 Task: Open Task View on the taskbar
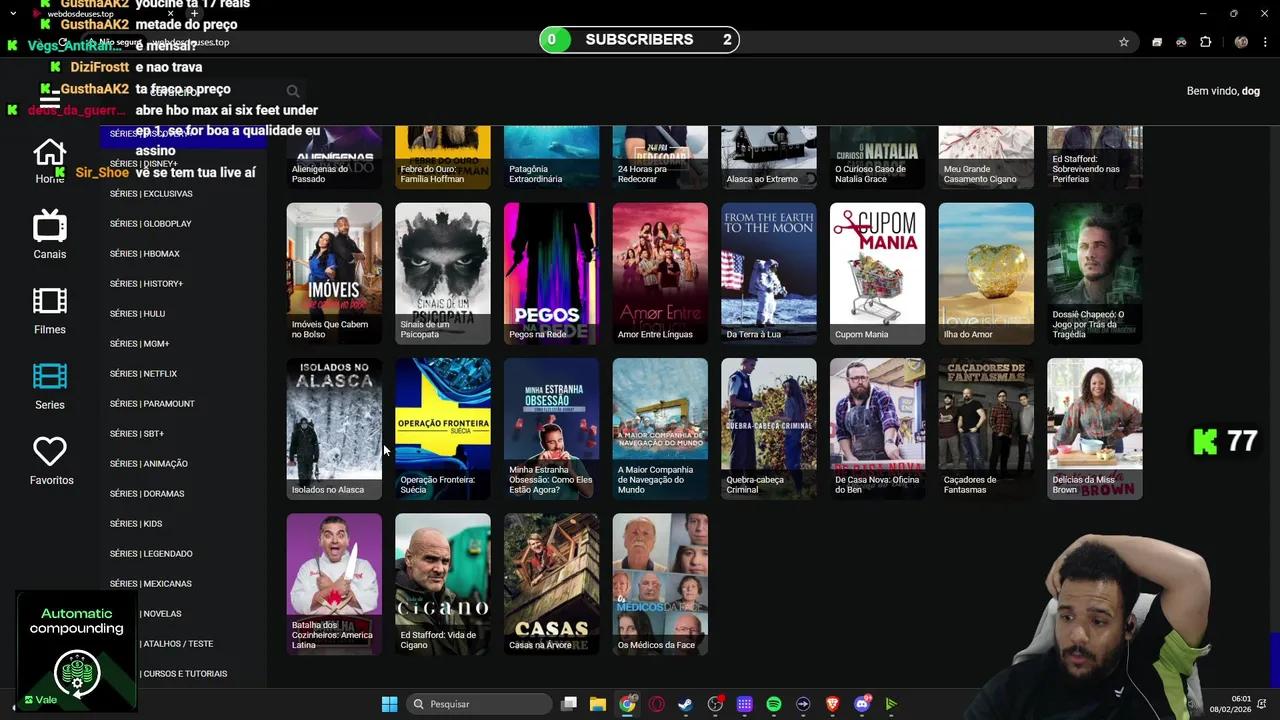pyautogui.click(x=569, y=704)
